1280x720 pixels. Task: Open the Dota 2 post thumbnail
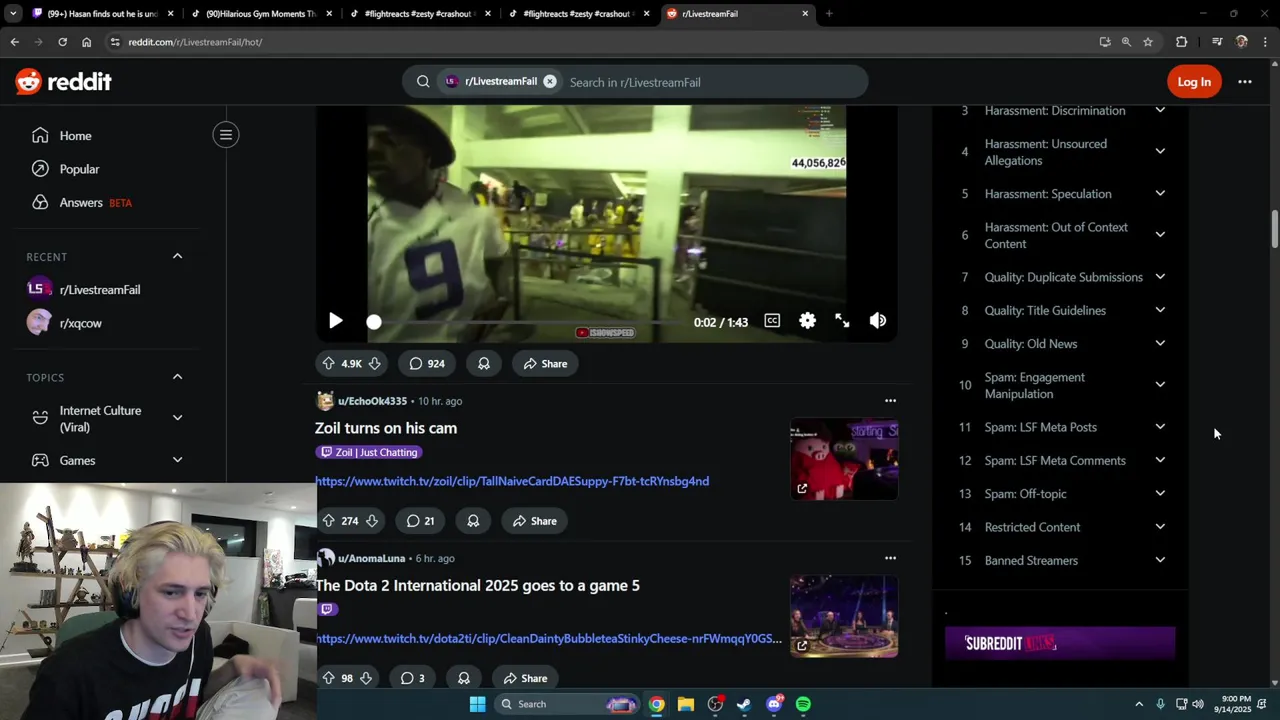click(844, 616)
